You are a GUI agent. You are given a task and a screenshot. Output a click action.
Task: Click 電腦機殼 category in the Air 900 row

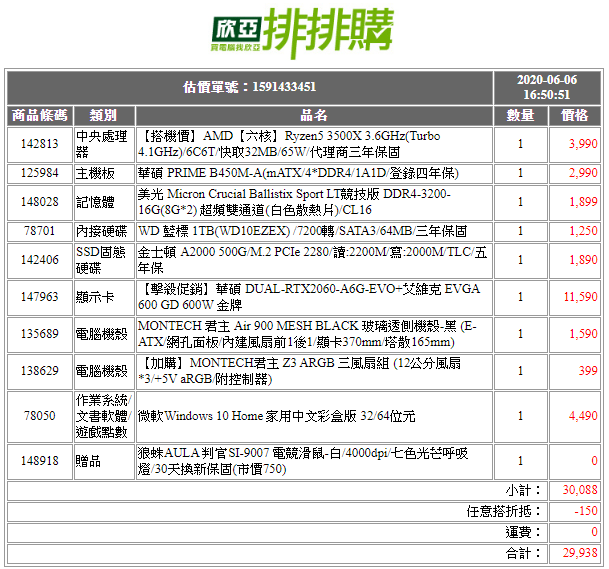(104, 334)
